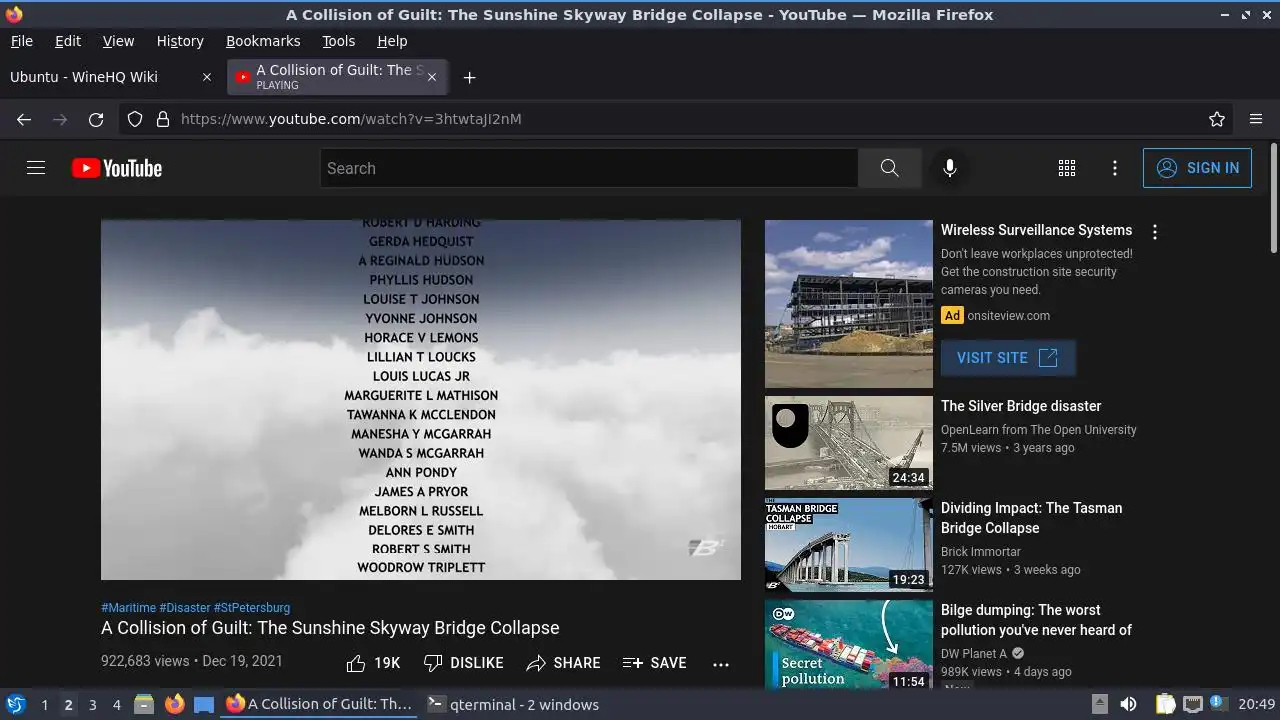This screenshot has width=1280, height=720.
Task: Open the View menu
Action: [x=118, y=41]
